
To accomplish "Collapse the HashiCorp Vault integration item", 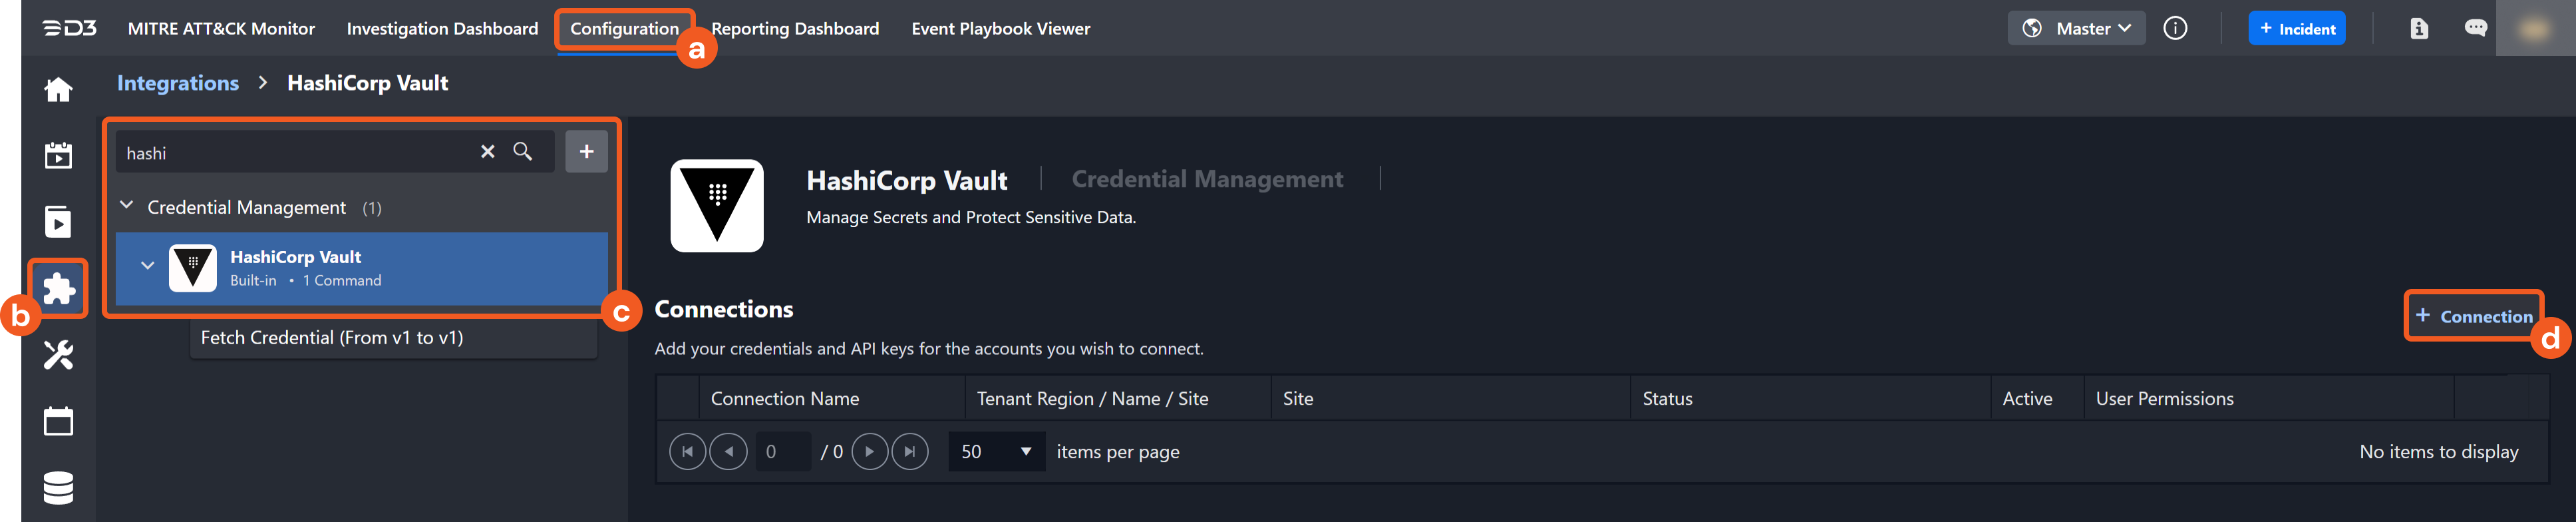I will click(148, 266).
